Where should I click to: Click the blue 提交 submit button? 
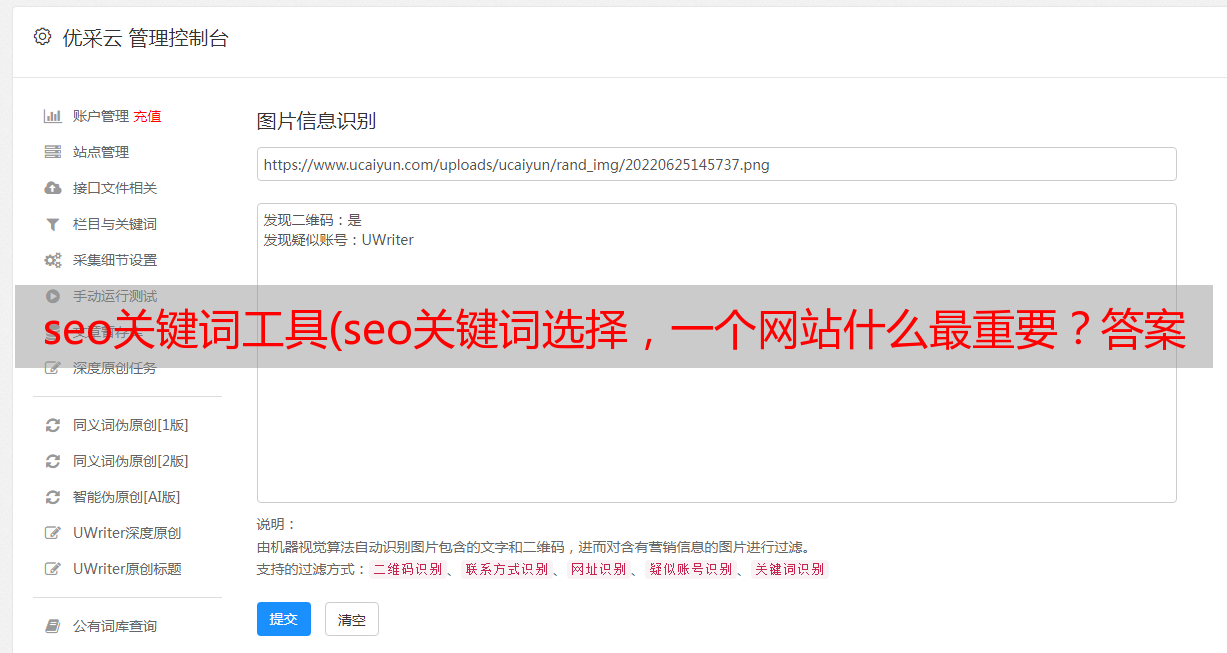coord(284,619)
